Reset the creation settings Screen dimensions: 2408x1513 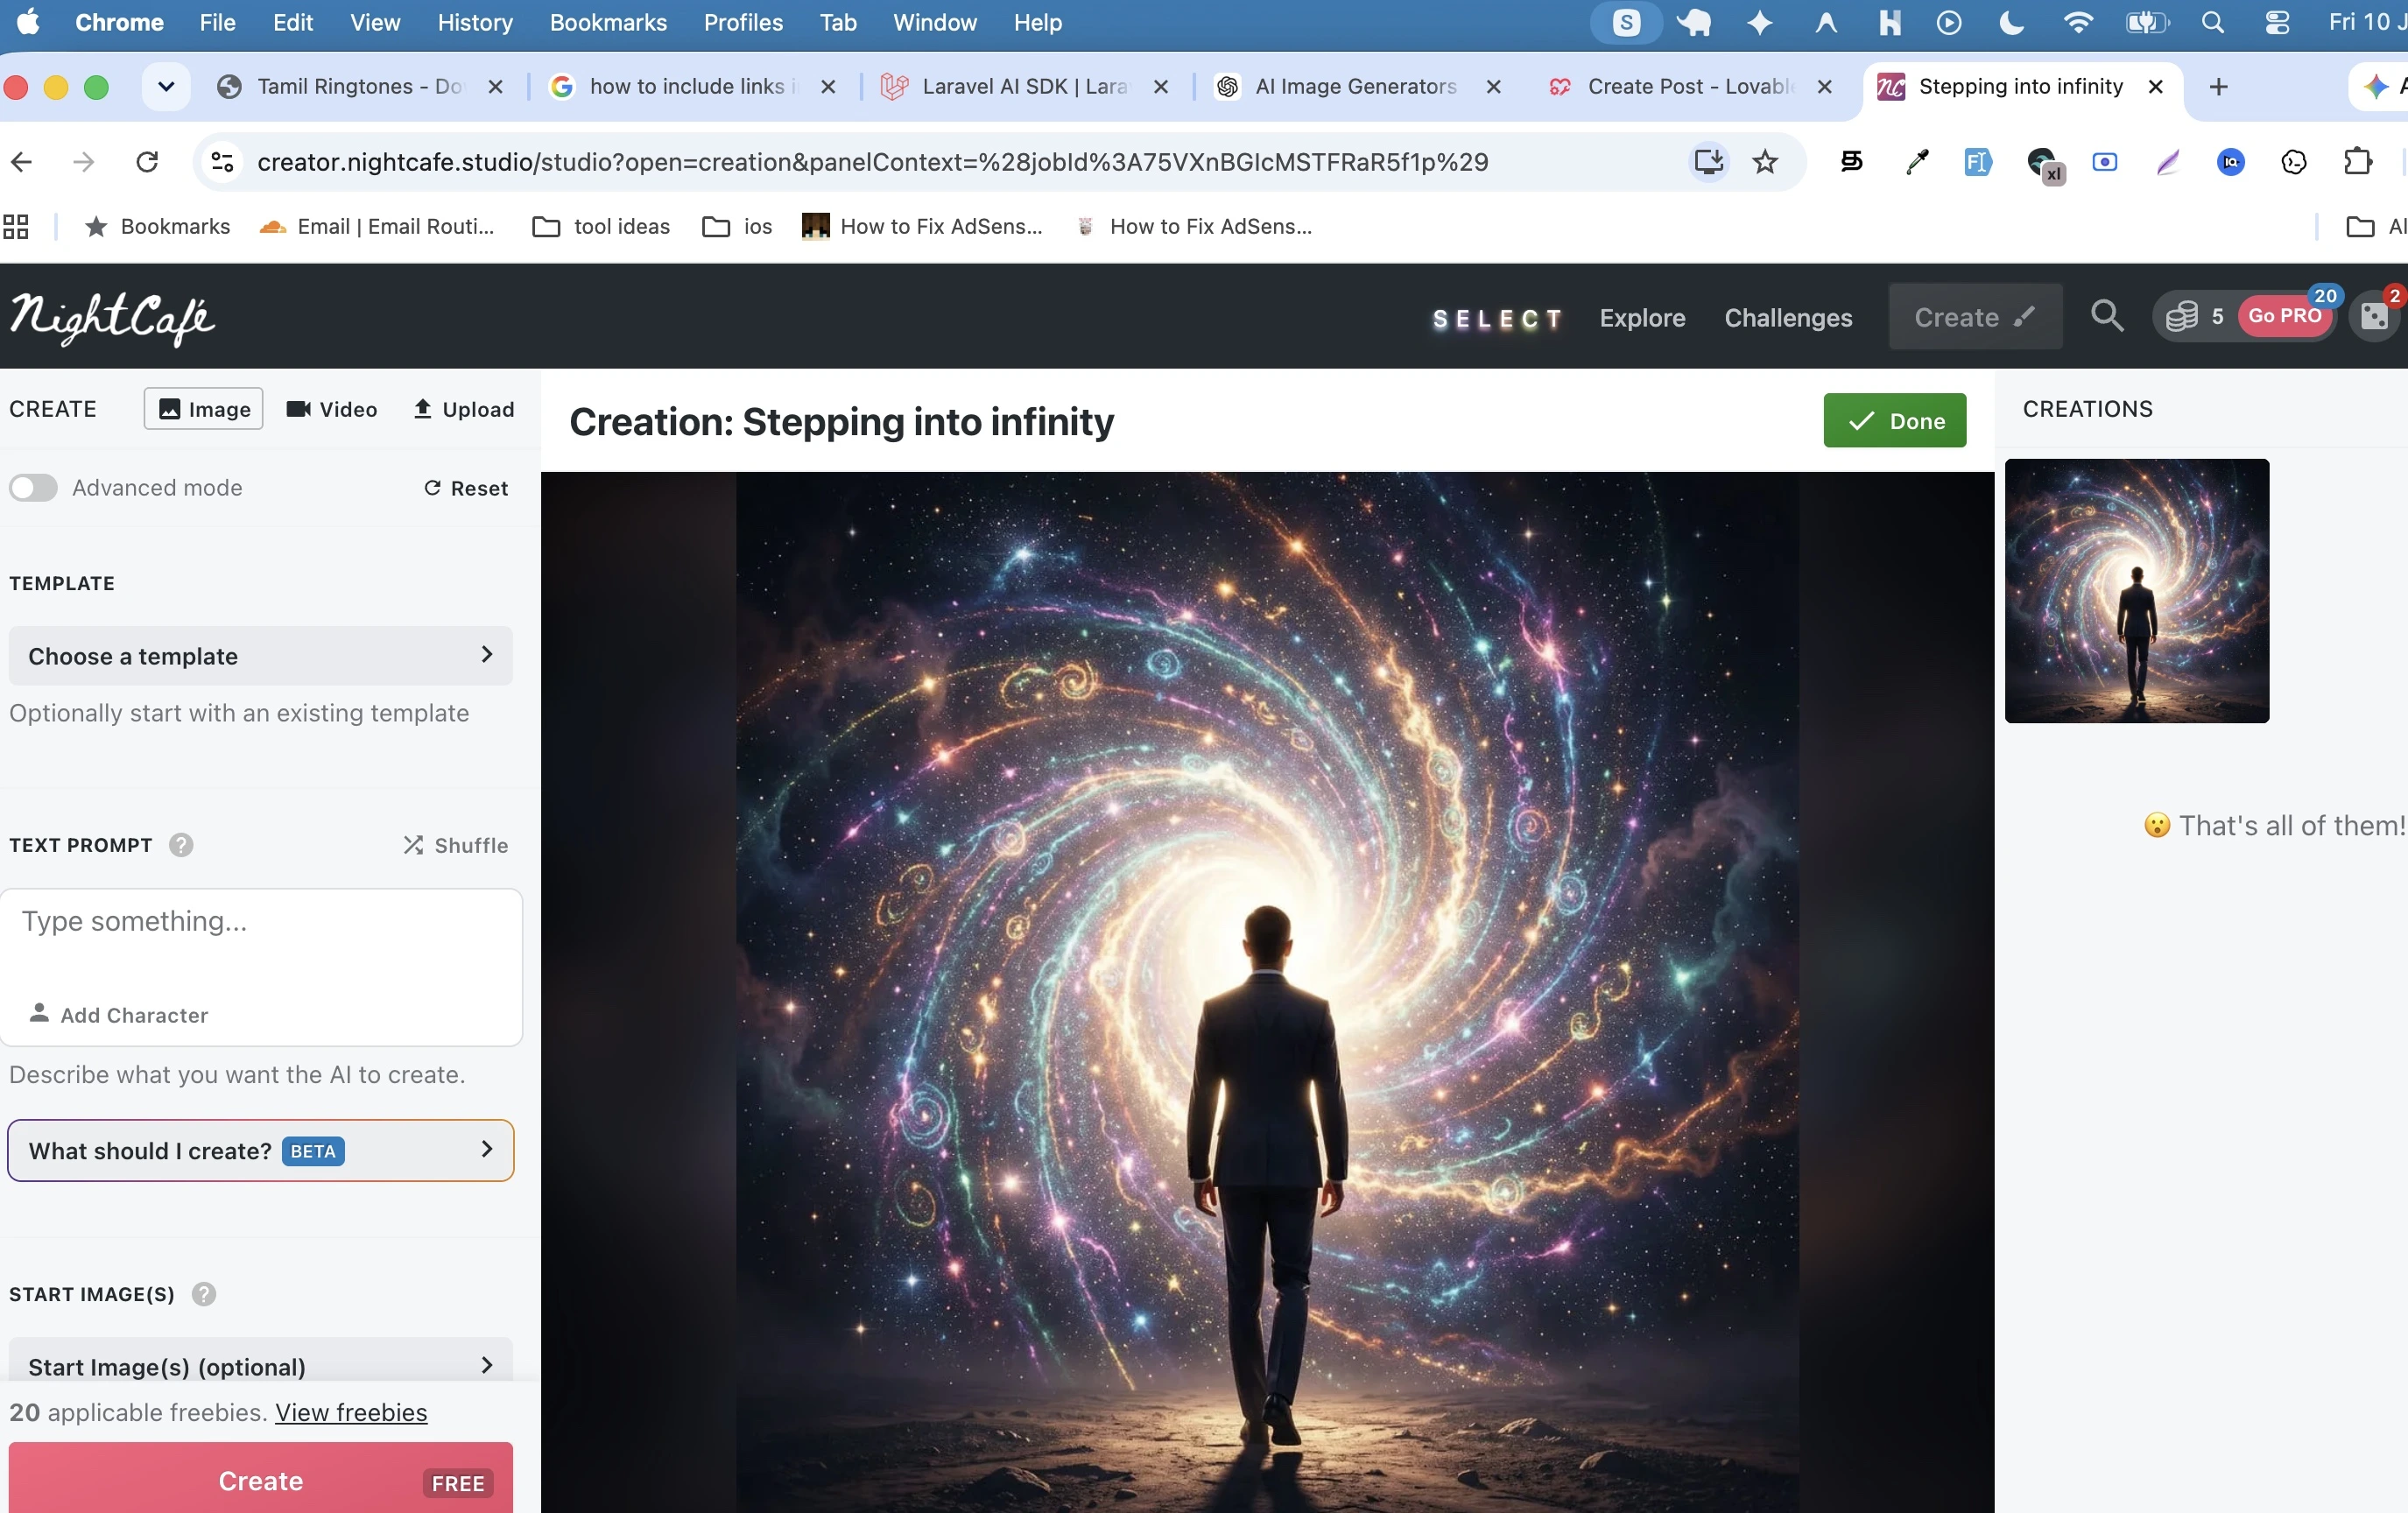coord(466,488)
